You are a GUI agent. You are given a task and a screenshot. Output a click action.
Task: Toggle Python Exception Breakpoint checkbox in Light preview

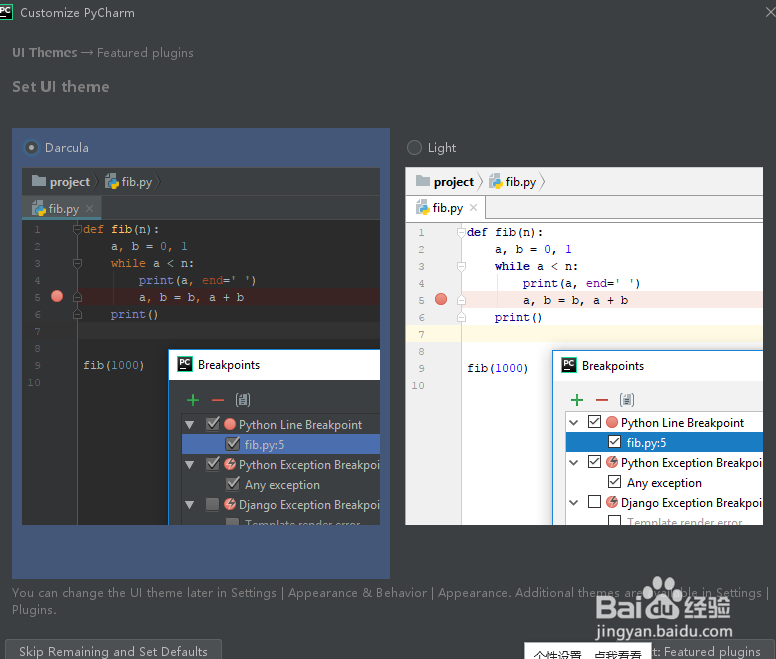tap(594, 462)
